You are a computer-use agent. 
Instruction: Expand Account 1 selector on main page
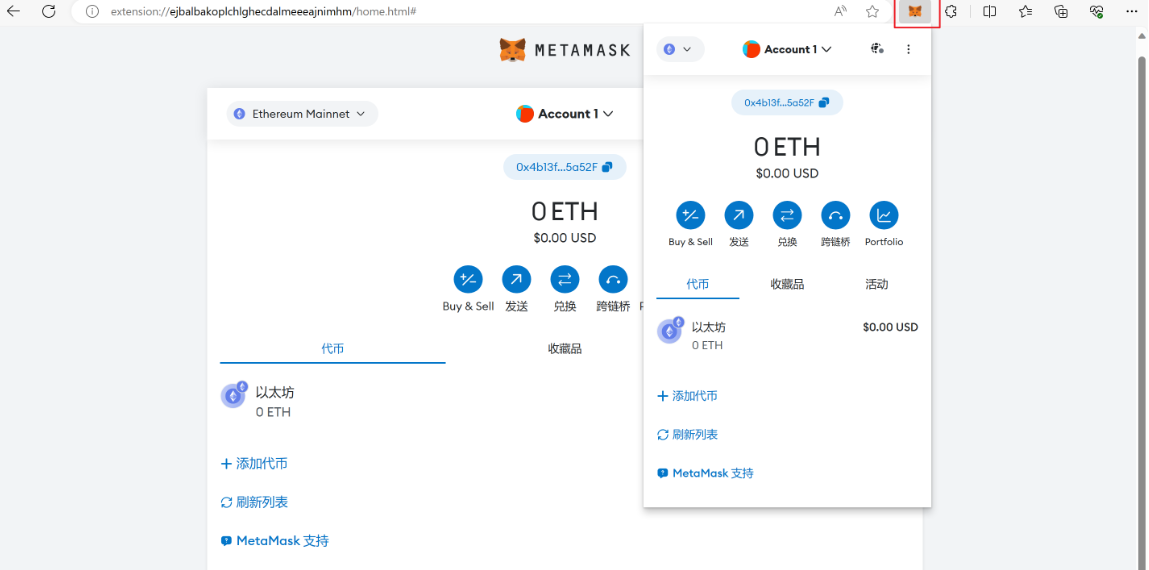coord(565,114)
